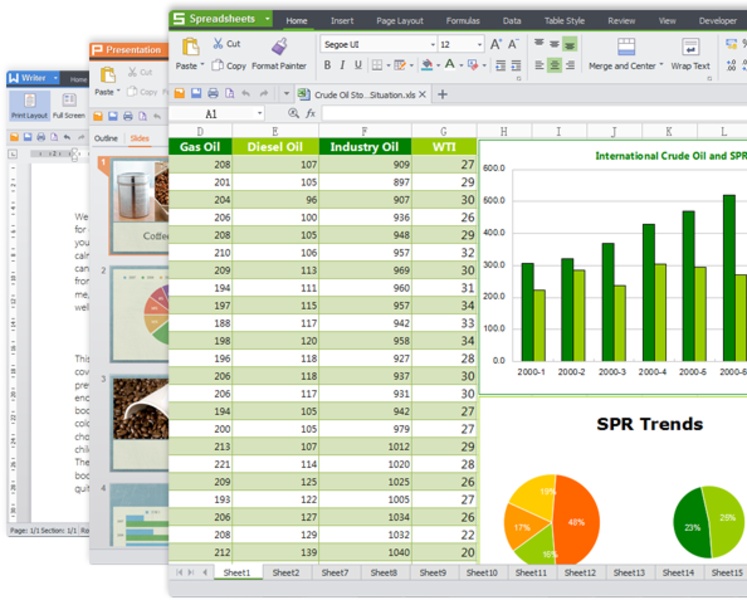Click the fx insert function icon
The height and width of the screenshot is (600, 747).
click(310, 113)
